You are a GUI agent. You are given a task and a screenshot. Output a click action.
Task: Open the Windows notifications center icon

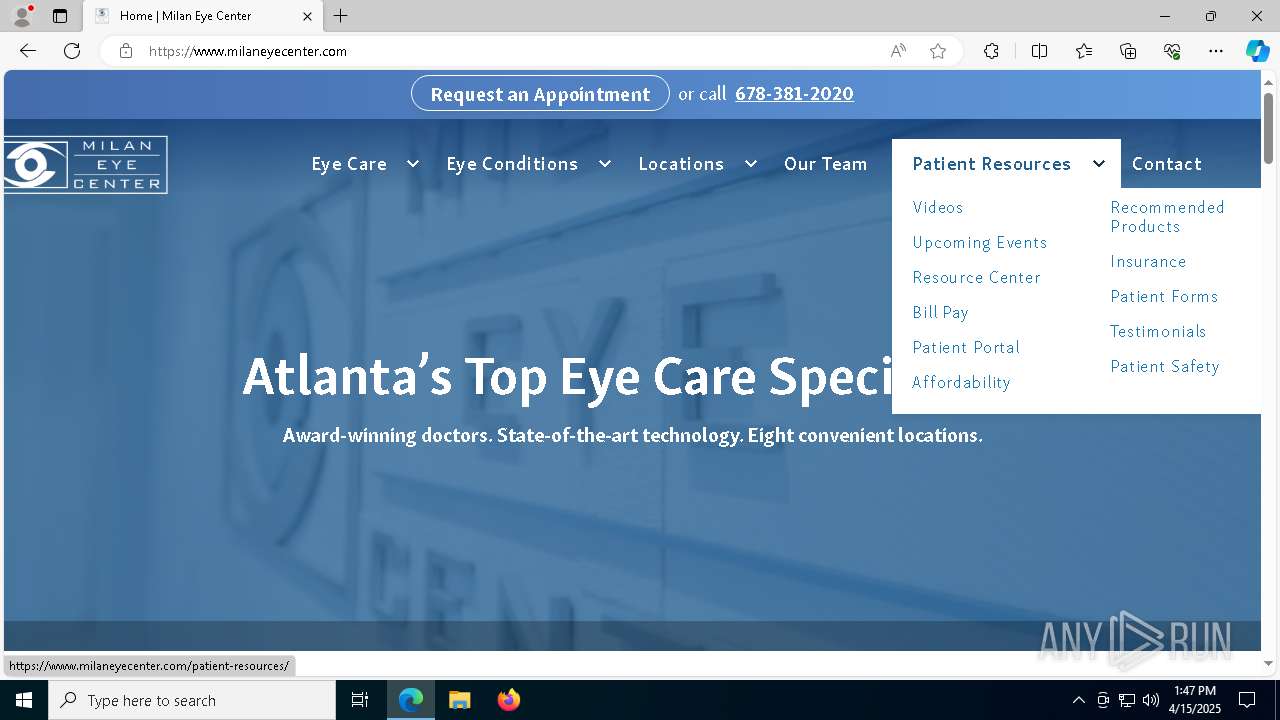pyautogui.click(x=1247, y=700)
